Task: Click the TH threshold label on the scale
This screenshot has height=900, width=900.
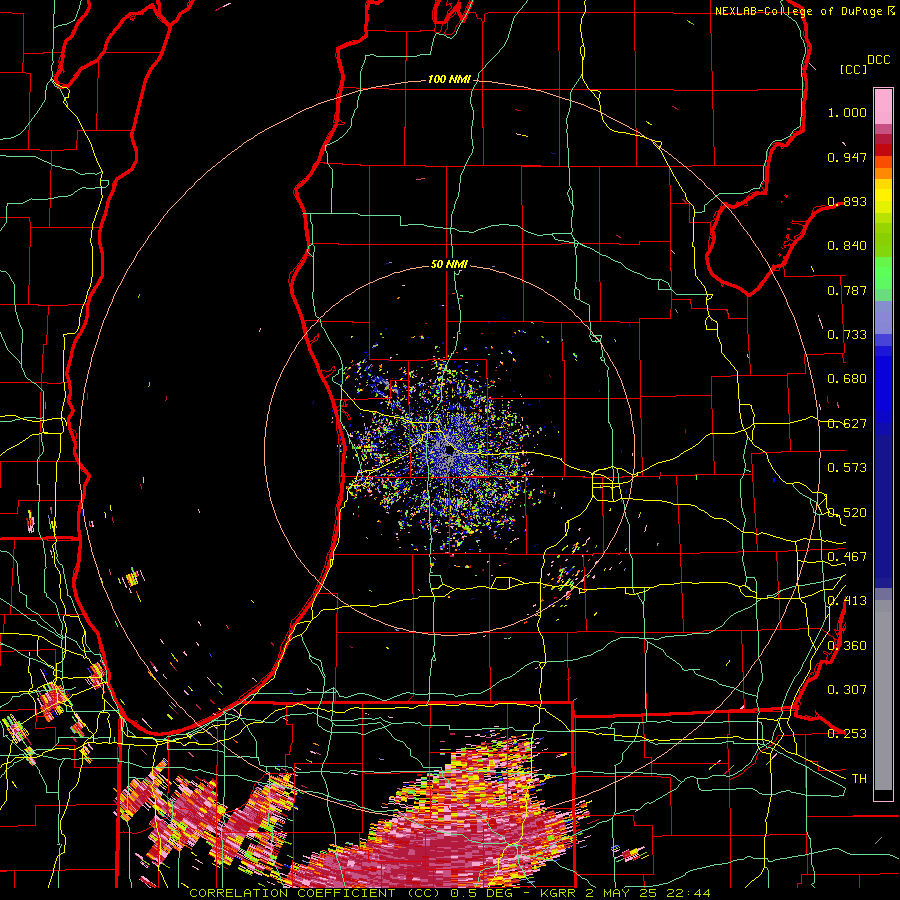Action: [859, 779]
